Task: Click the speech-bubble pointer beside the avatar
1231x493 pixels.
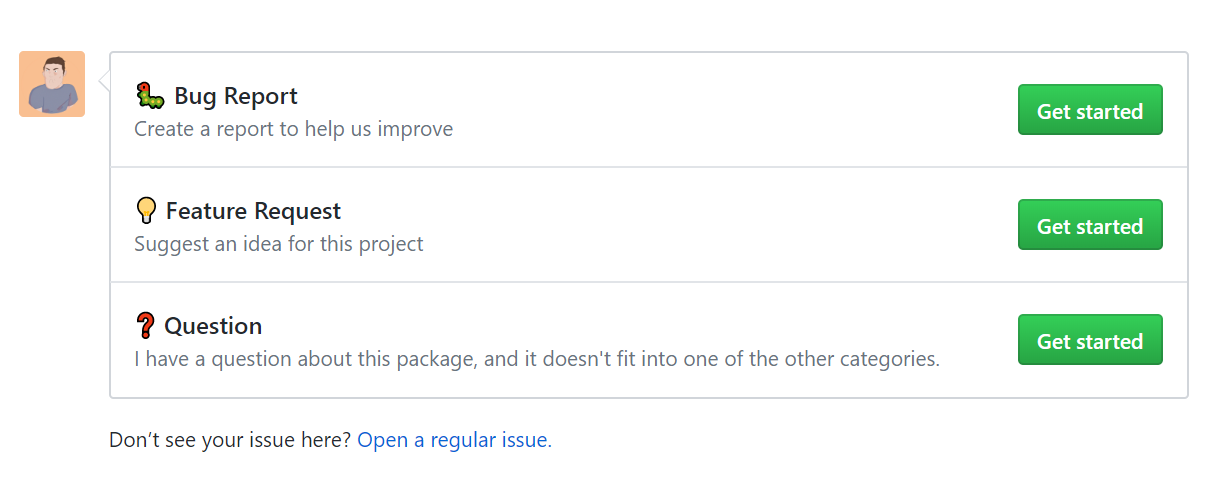Action: tap(104, 84)
